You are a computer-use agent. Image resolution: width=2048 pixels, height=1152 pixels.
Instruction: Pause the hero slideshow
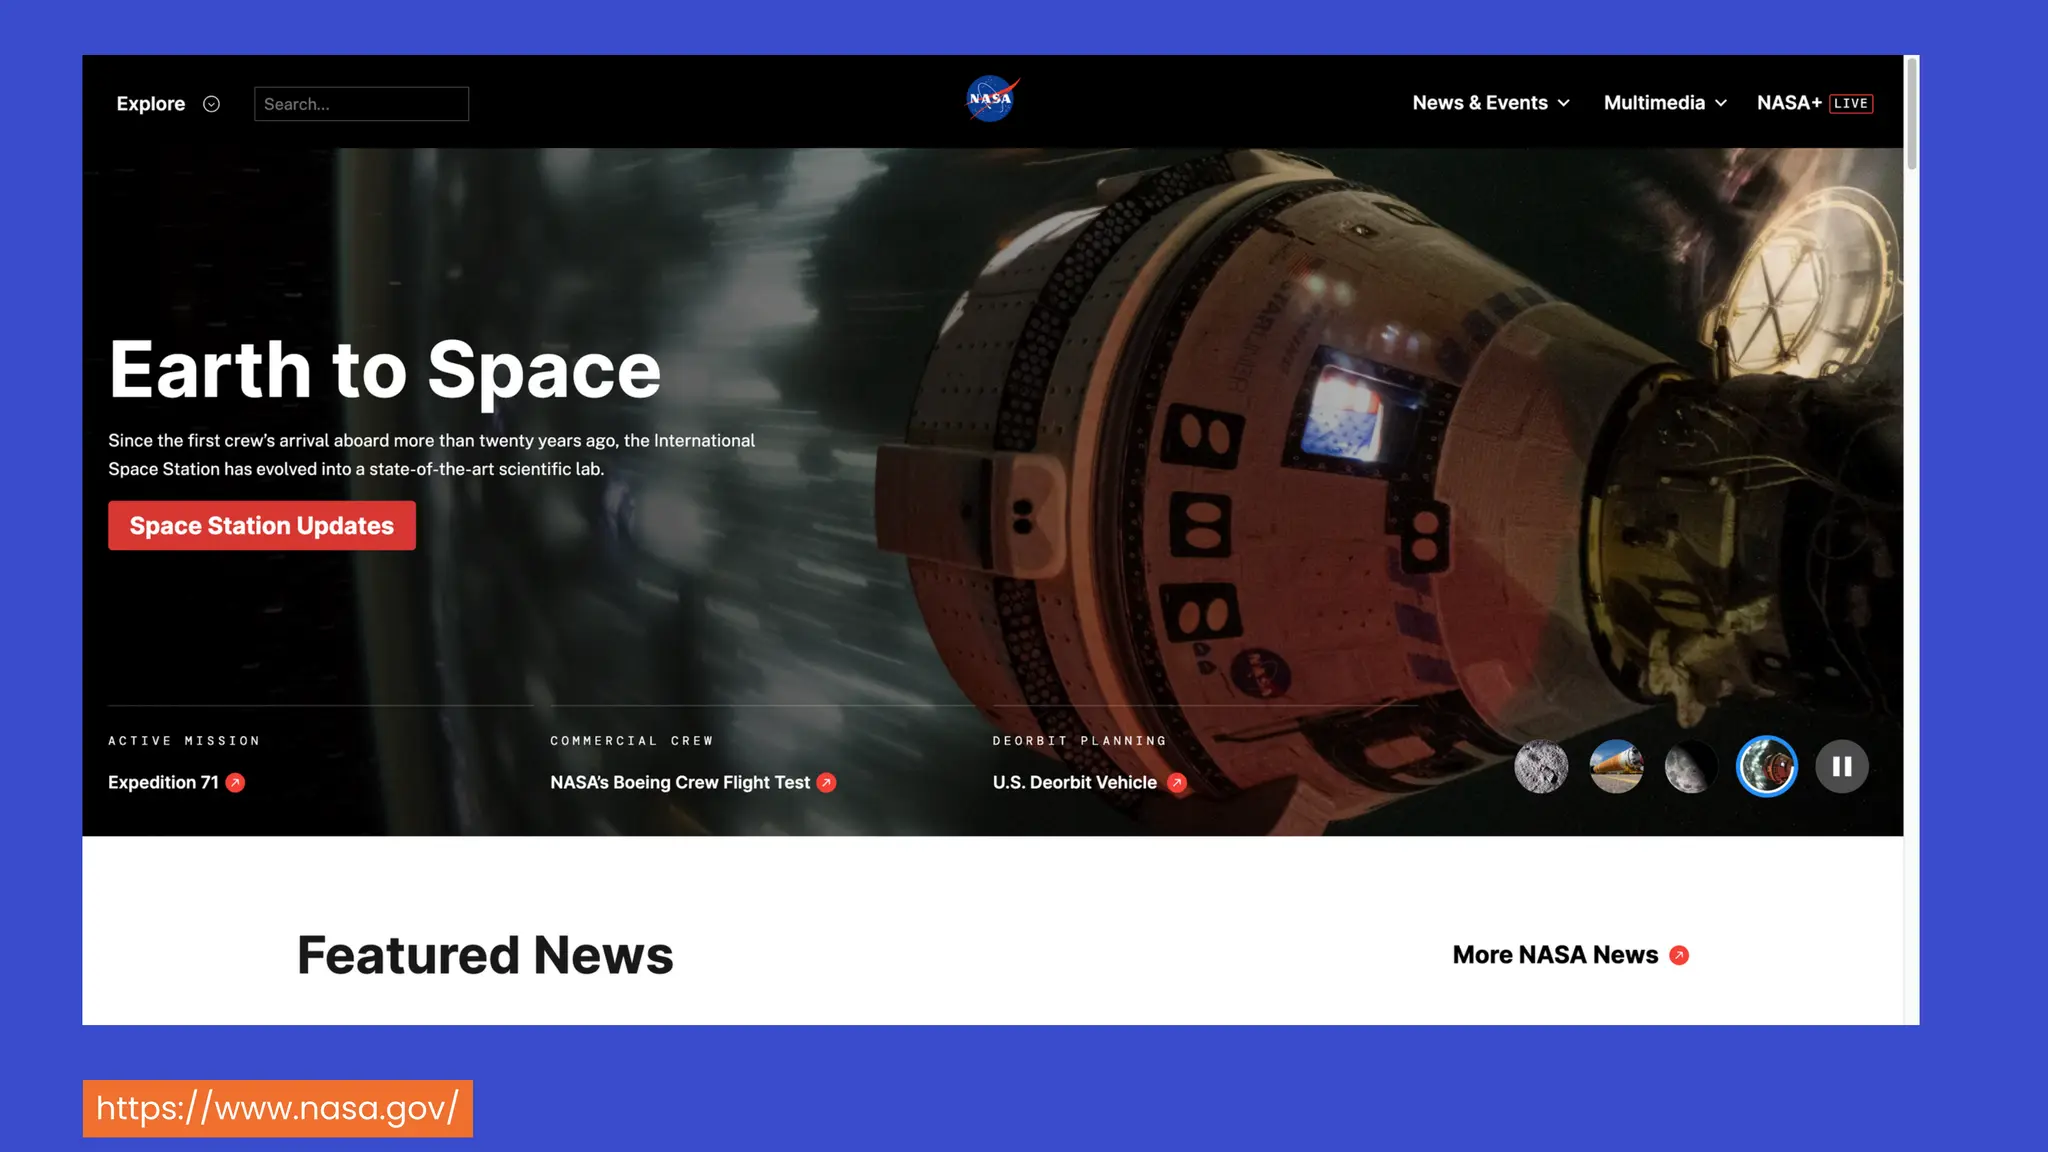click(1842, 766)
